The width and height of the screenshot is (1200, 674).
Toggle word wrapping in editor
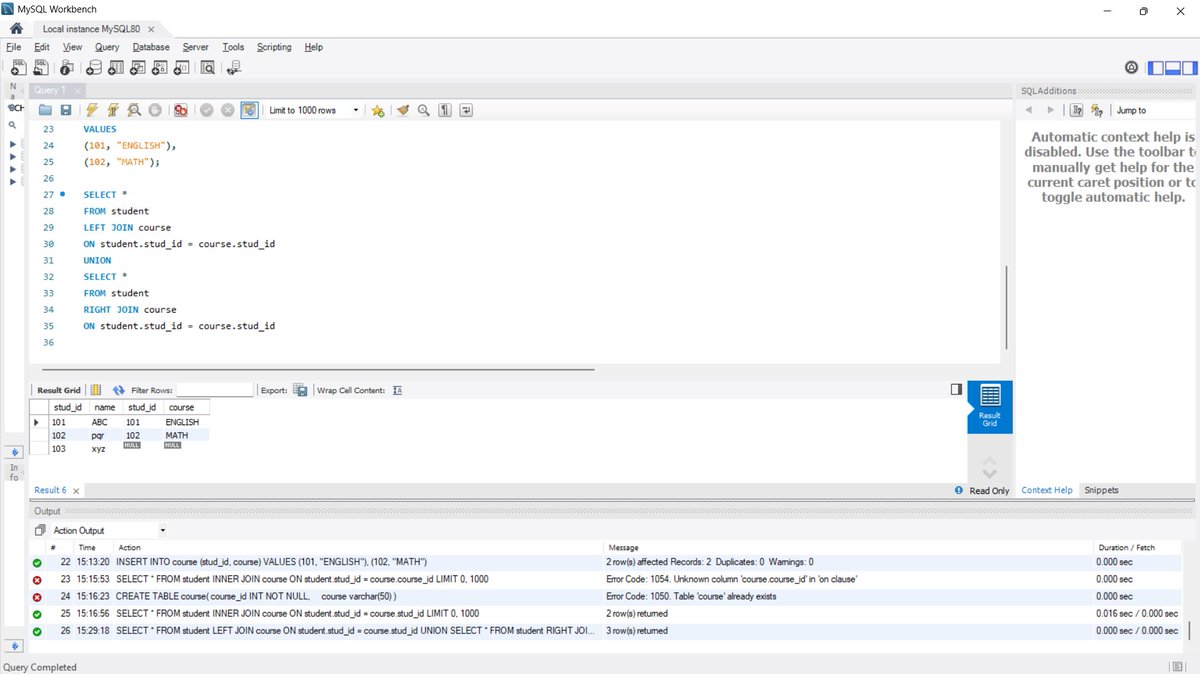(x=466, y=110)
